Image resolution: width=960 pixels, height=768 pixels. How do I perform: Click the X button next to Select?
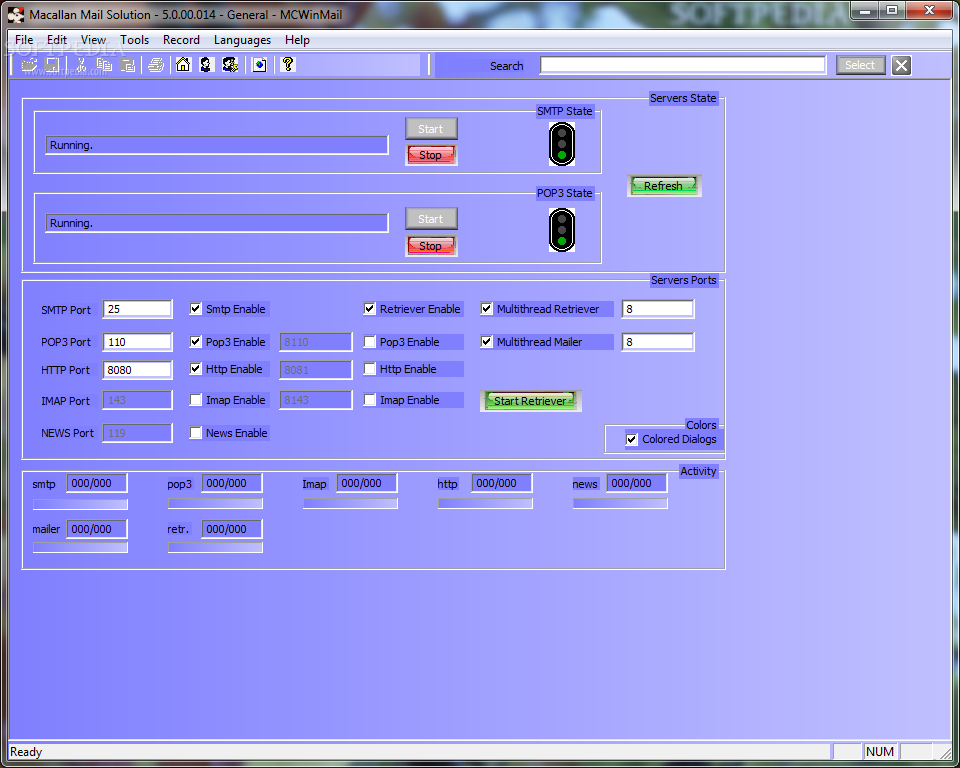click(x=901, y=66)
